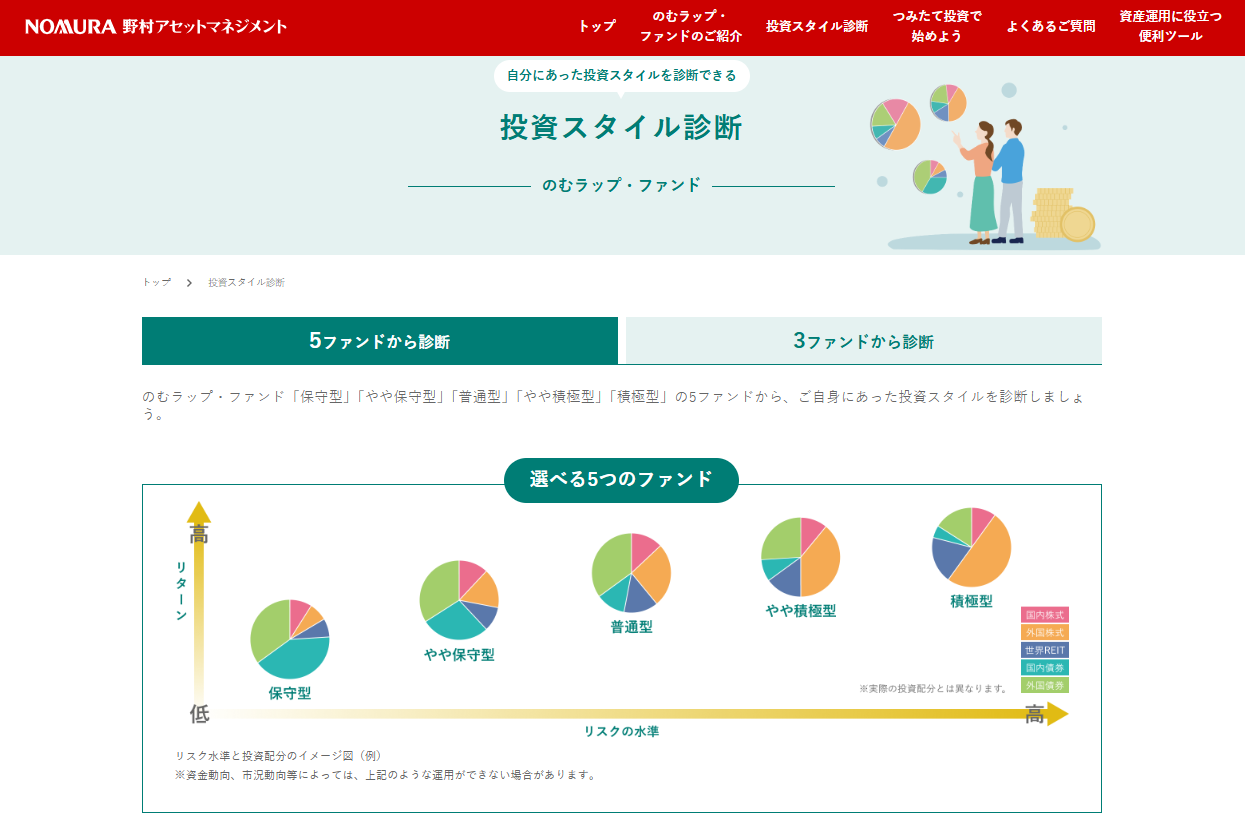Click the NOMURA 野村アセットマネジメント logo
This screenshot has height=819, width=1245.
pos(156,26)
